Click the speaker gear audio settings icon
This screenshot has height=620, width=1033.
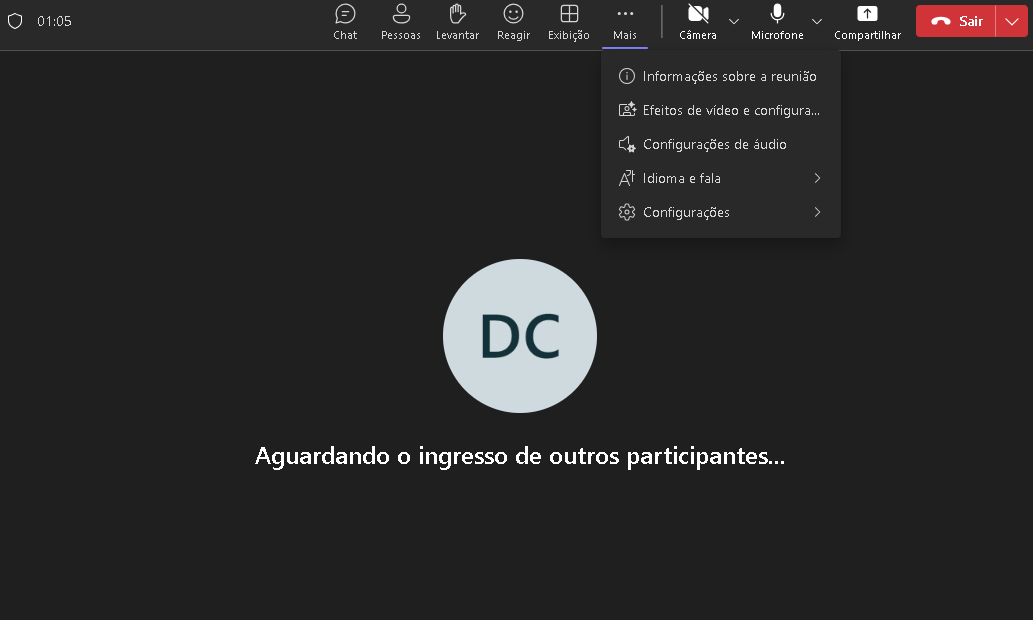pyautogui.click(x=627, y=144)
